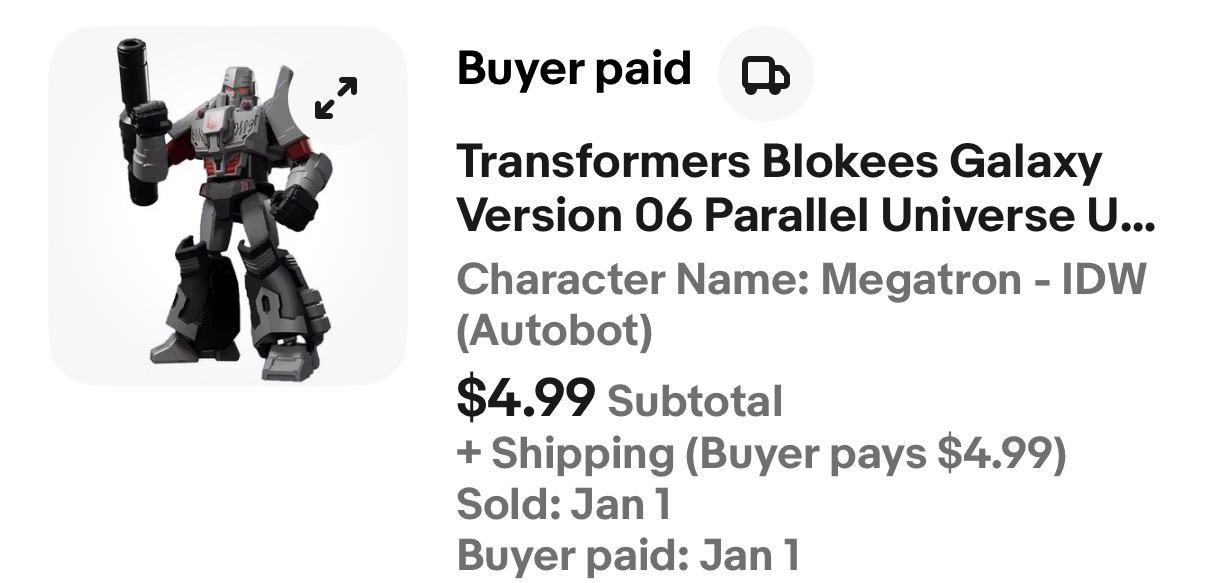Click the bold "Buyer paid" status heading

[x=574, y=69]
